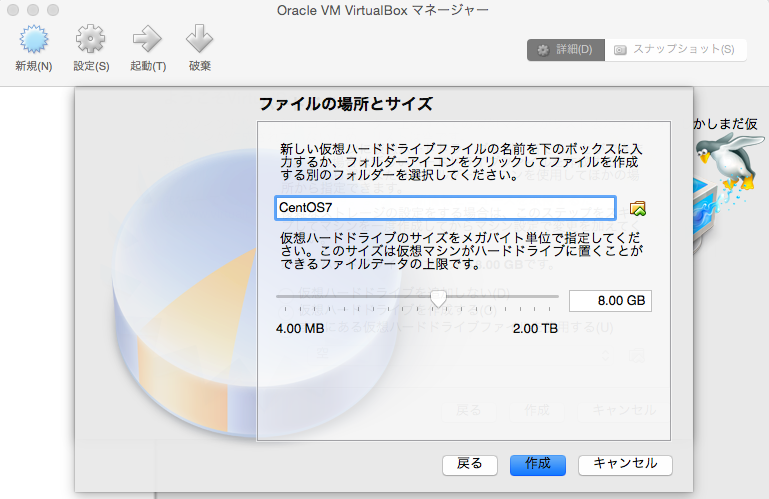Click the 4.00 MB minimum label

(300, 329)
